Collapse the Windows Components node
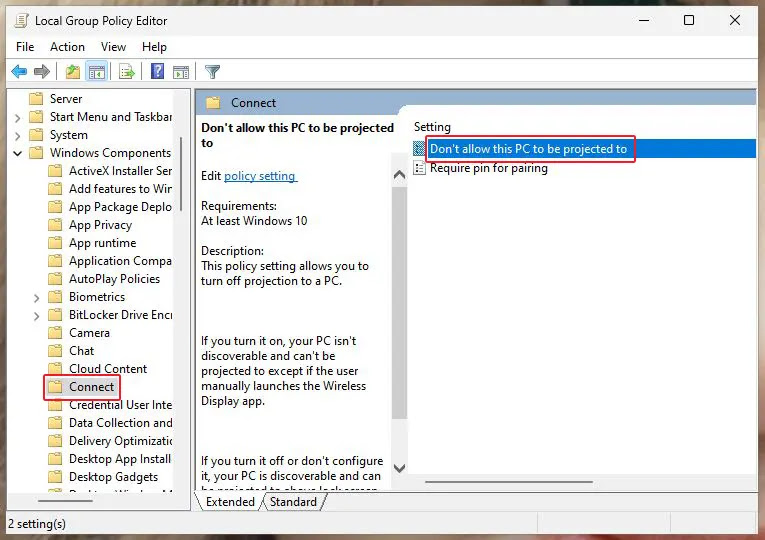 coord(18,153)
